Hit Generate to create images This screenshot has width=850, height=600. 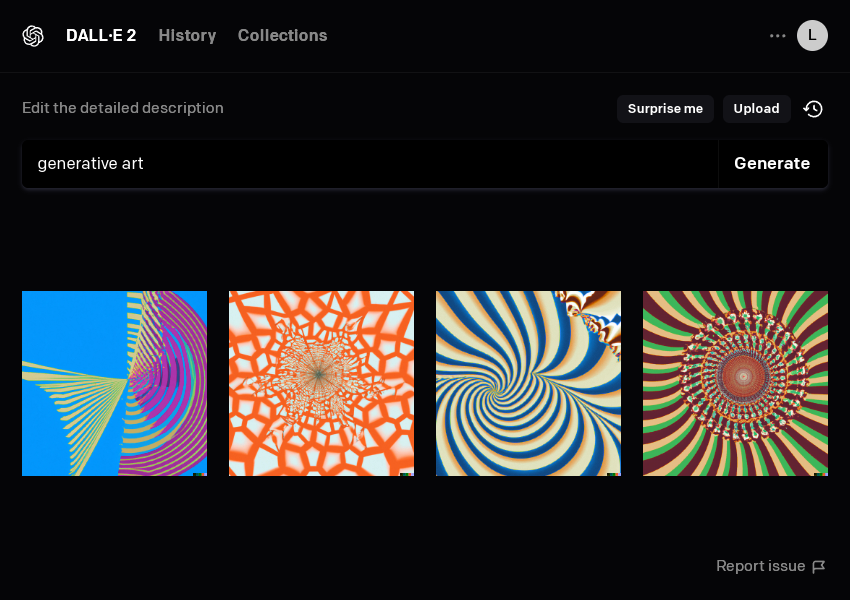point(772,164)
